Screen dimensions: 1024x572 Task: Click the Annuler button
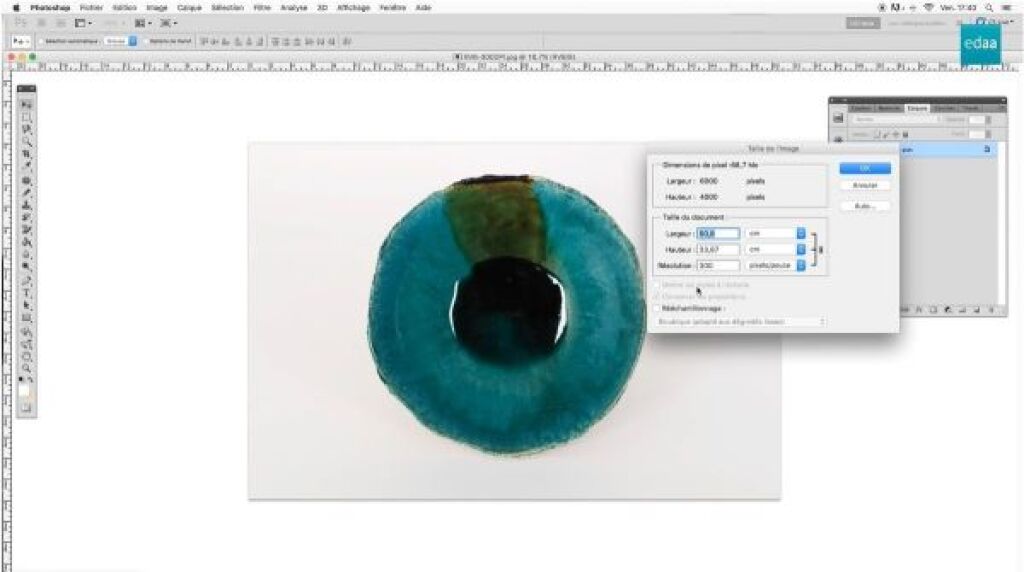click(x=865, y=186)
